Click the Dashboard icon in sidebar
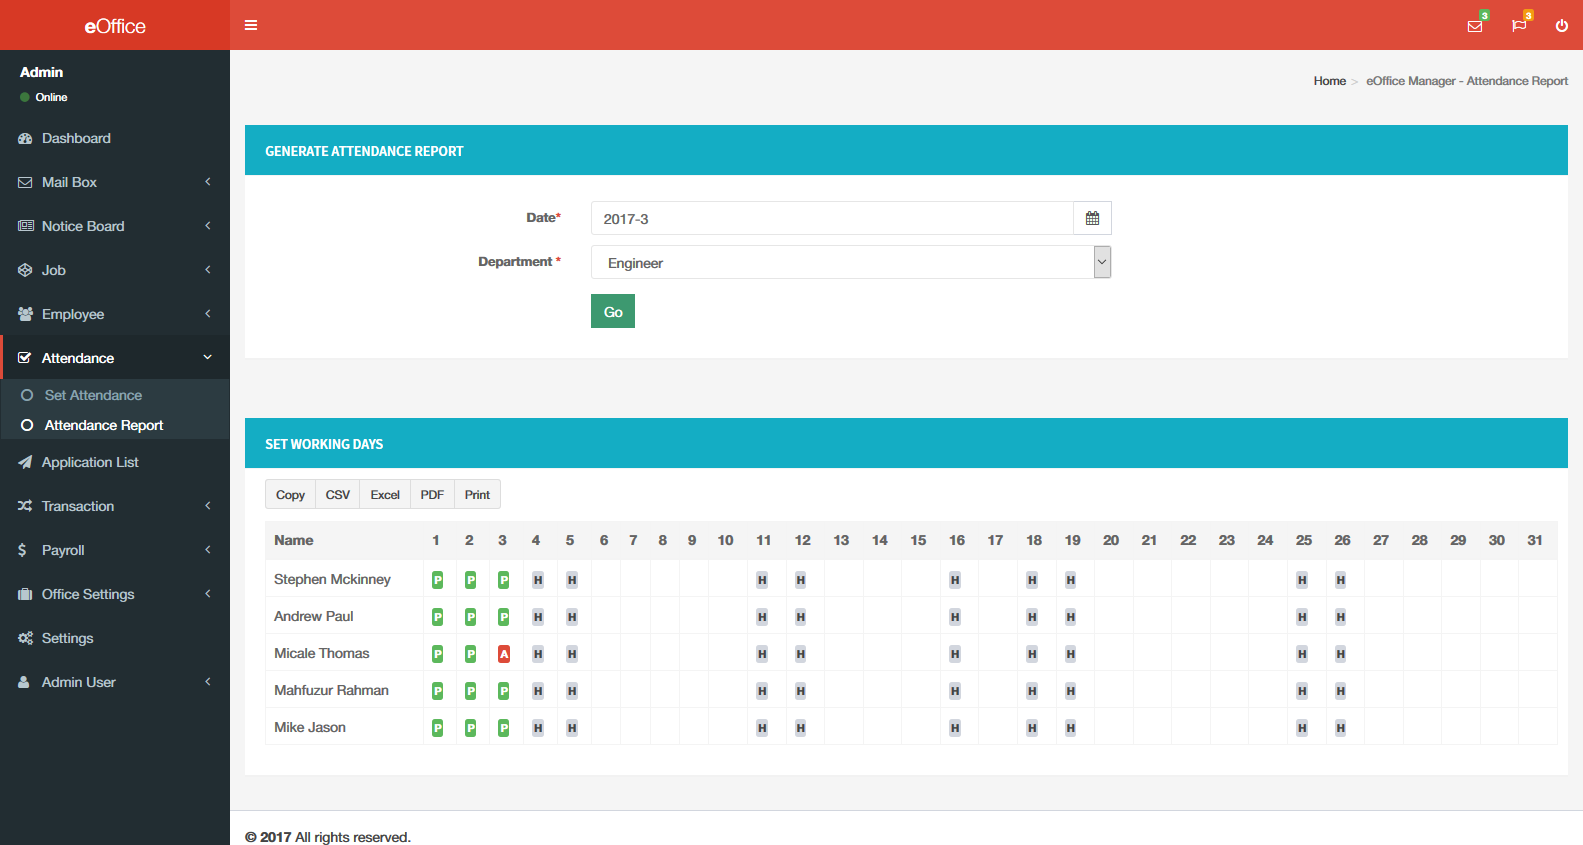The height and width of the screenshot is (845, 1583). [26, 138]
